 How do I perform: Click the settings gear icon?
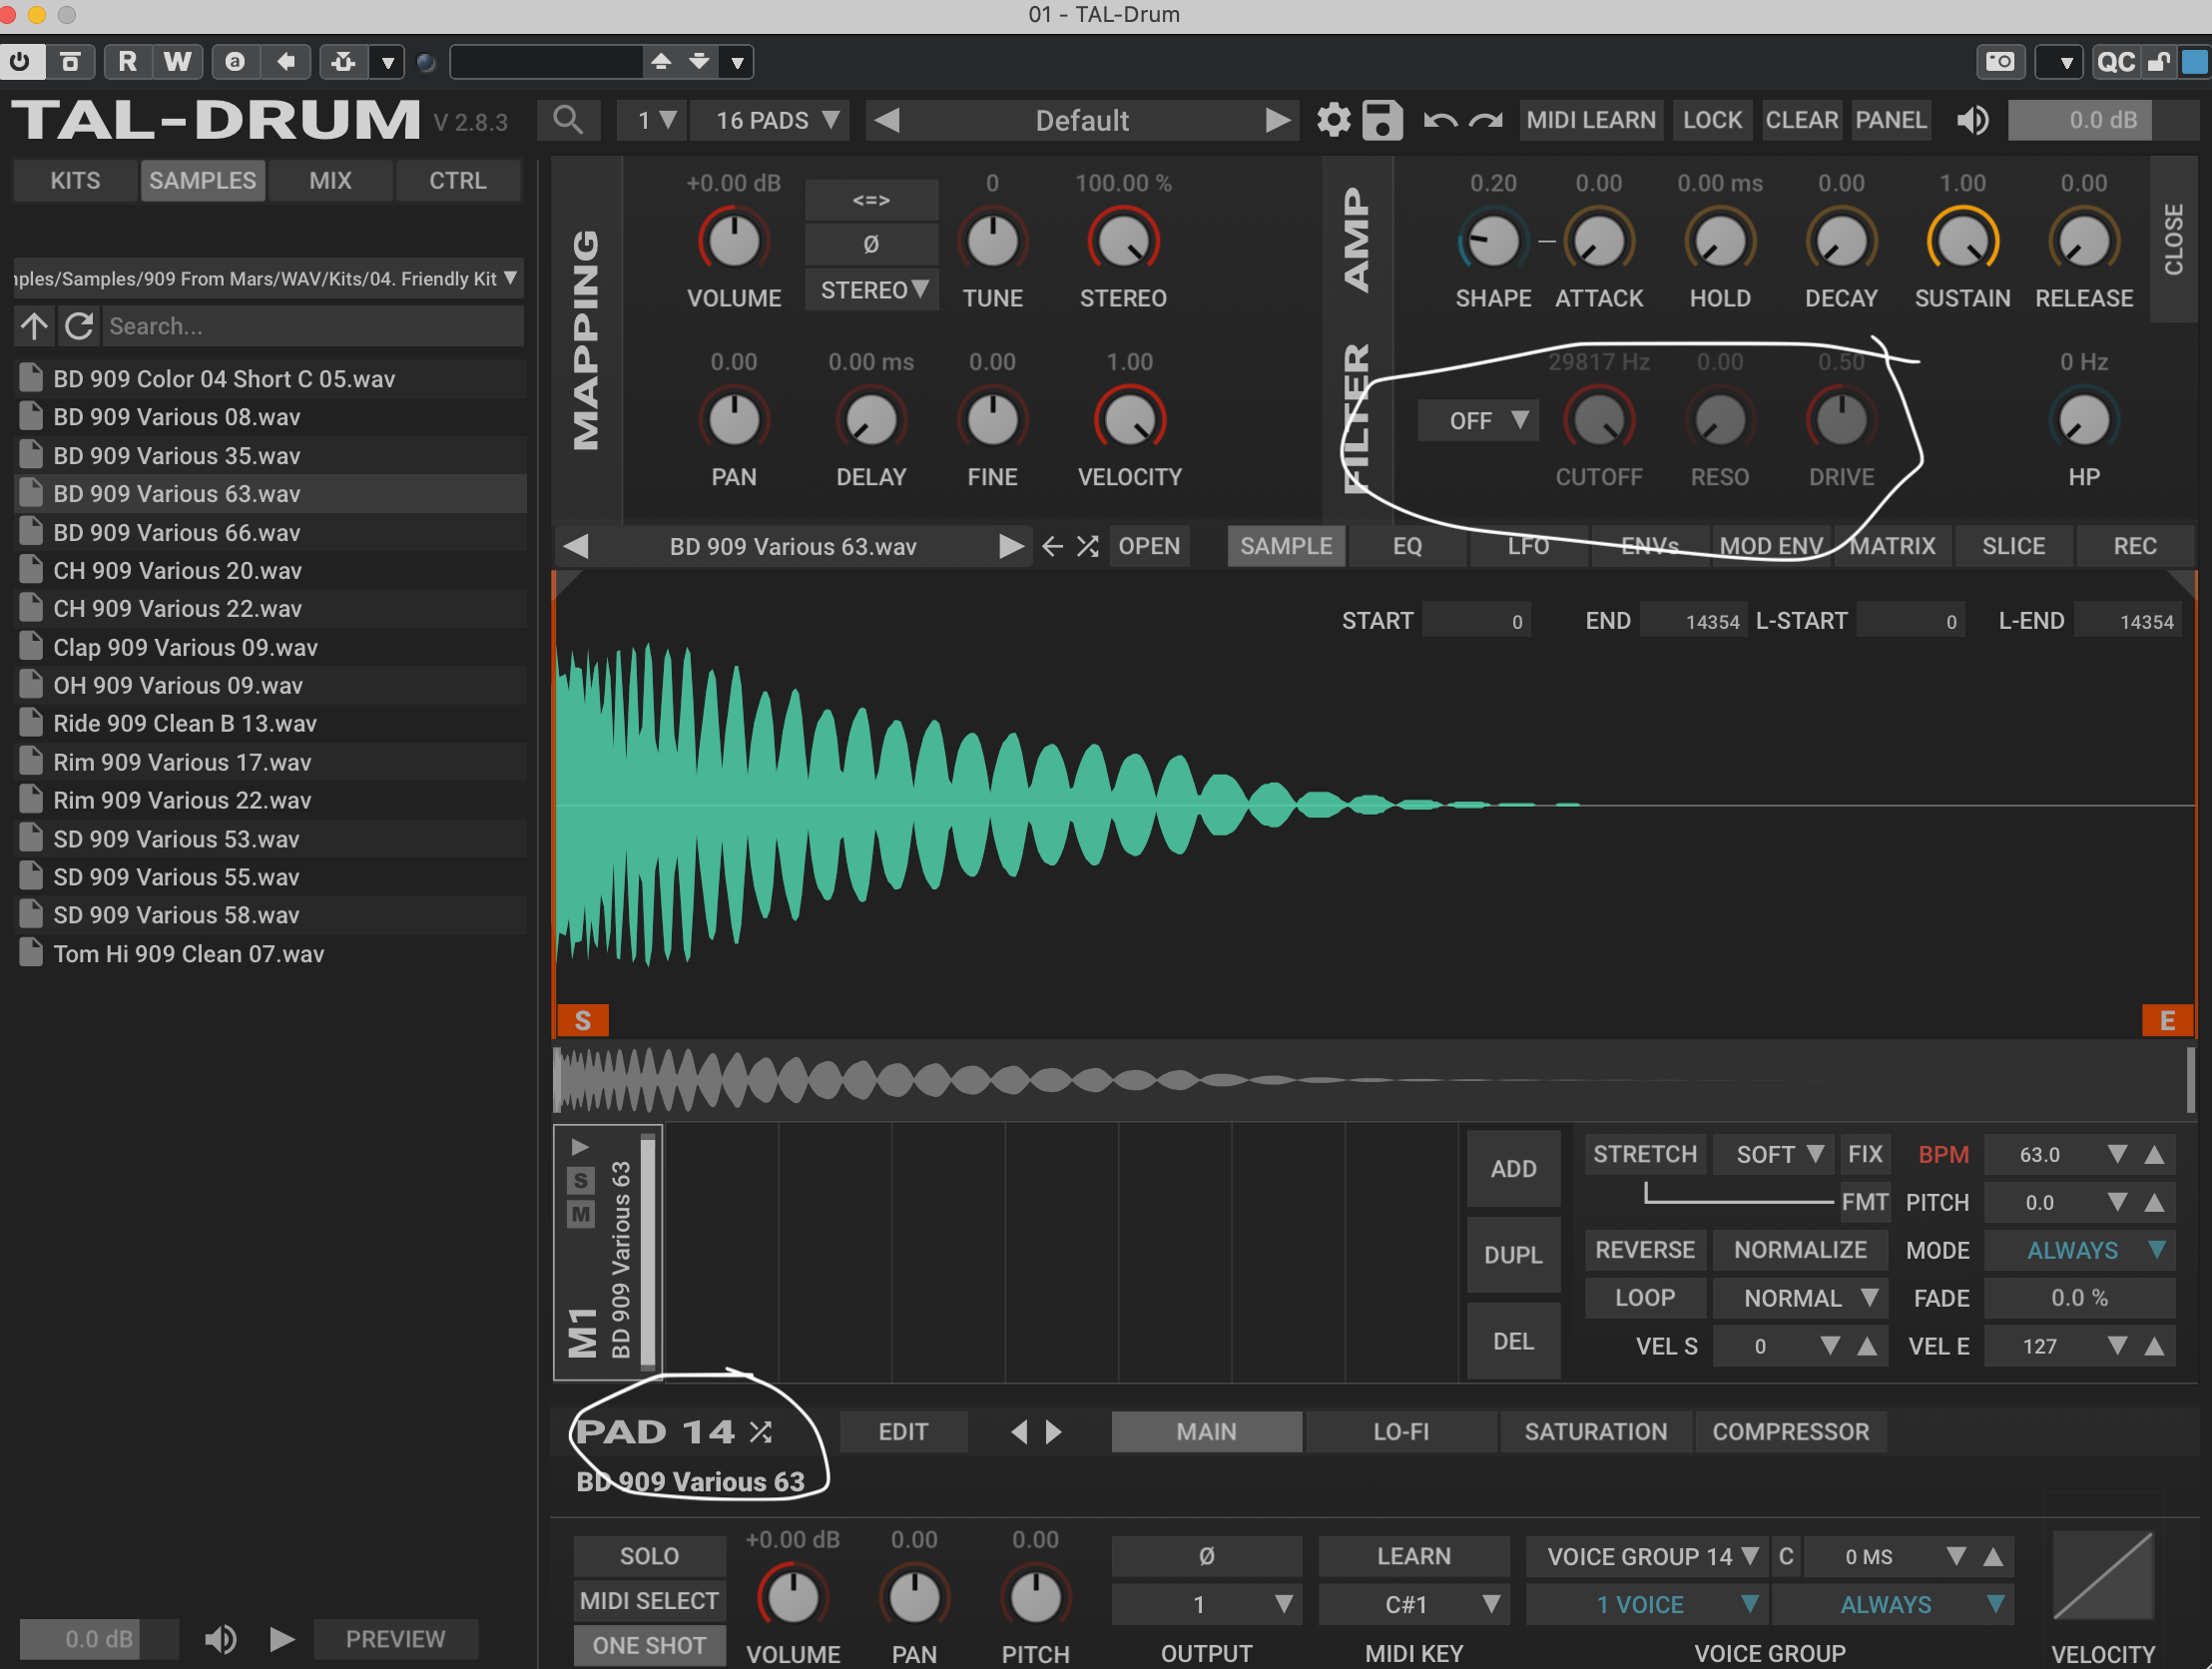pyautogui.click(x=1333, y=120)
